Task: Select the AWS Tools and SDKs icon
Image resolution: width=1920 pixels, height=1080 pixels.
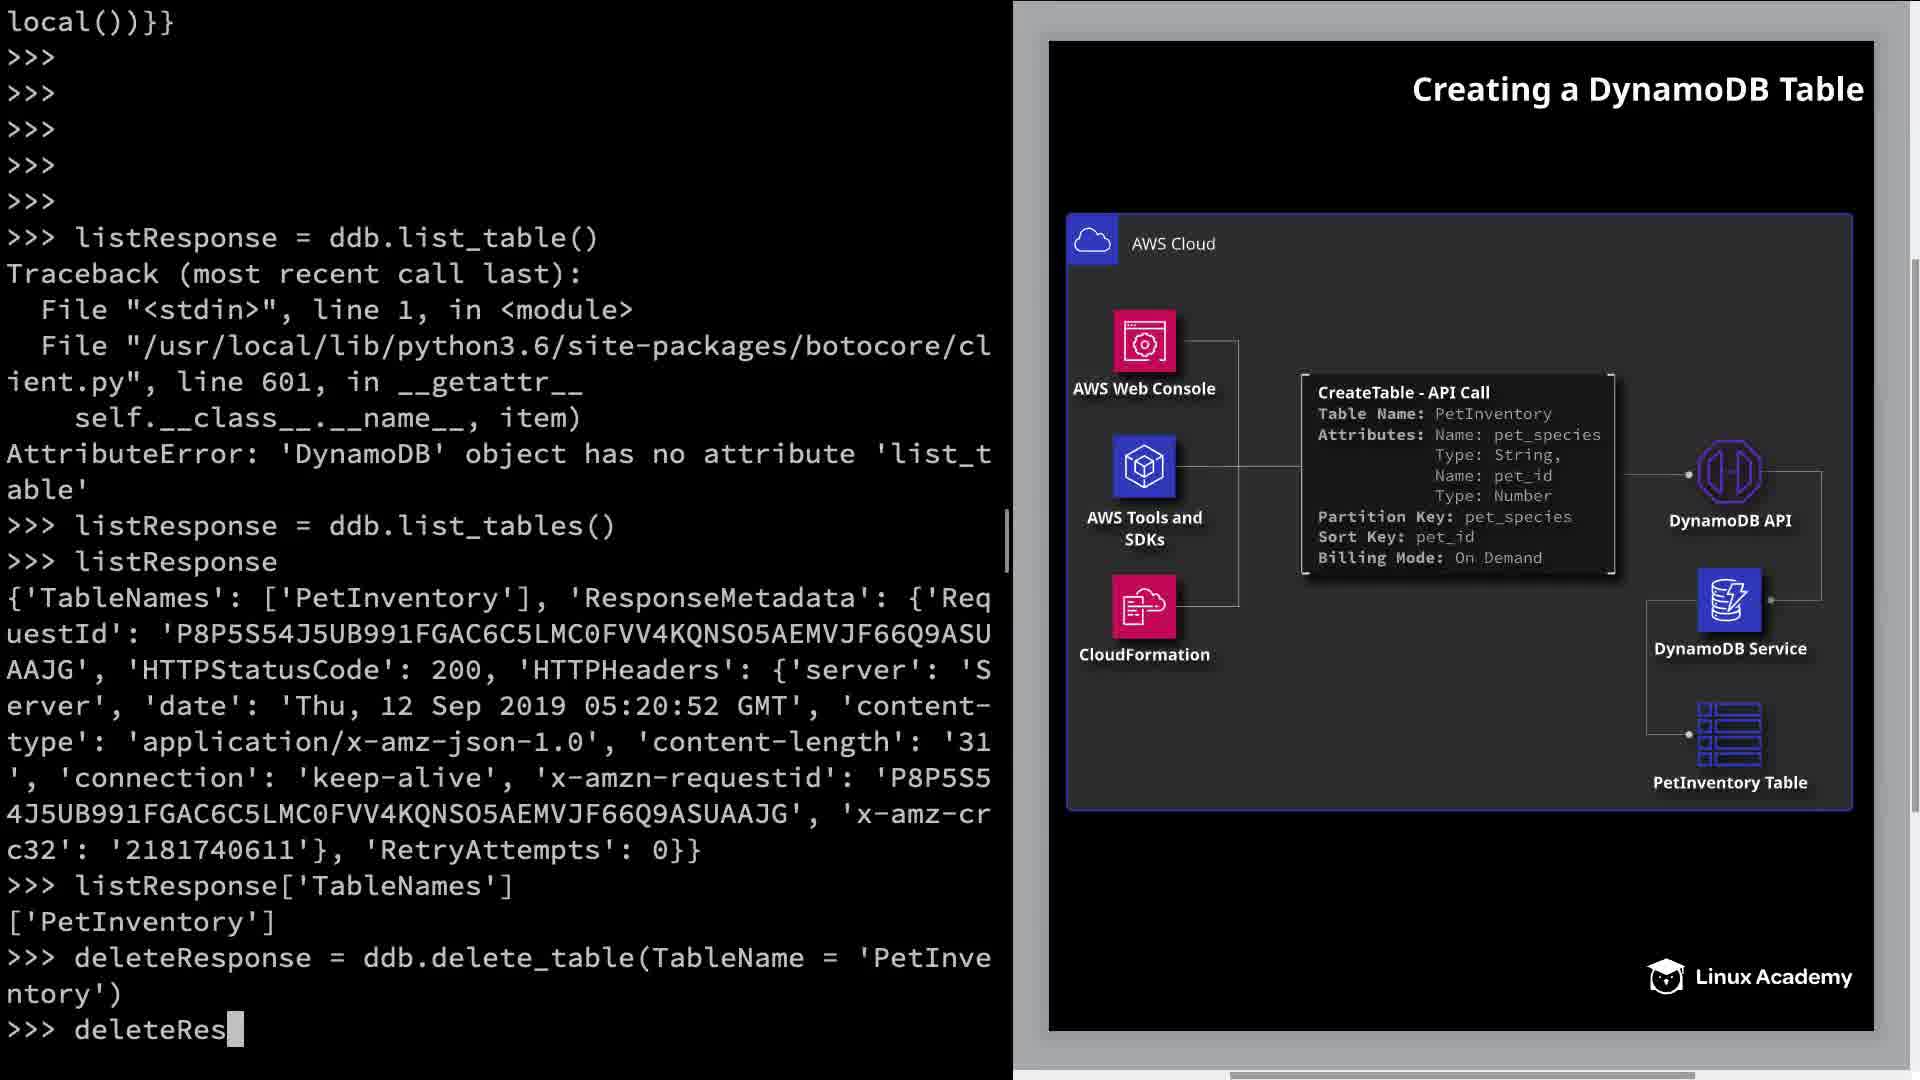Action: point(1144,467)
